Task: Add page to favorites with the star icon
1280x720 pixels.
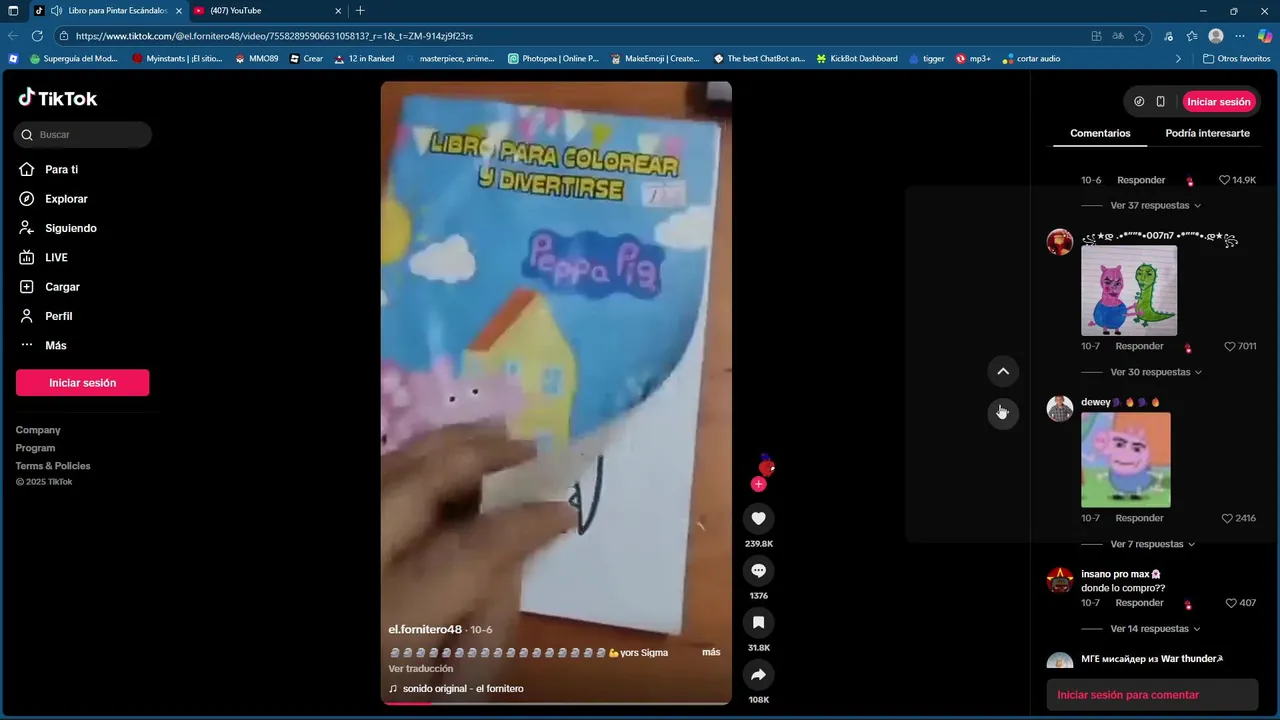Action: tap(1139, 36)
